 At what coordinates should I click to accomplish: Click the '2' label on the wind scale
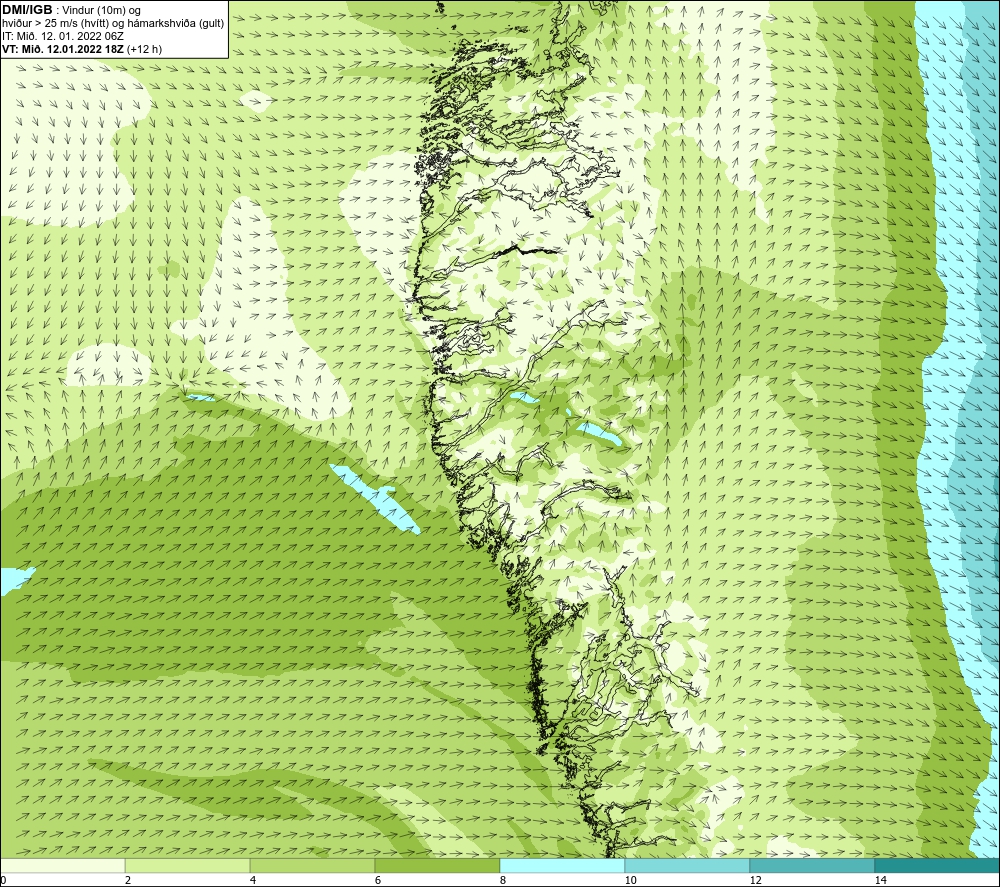pyautogui.click(x=128, y=880)
